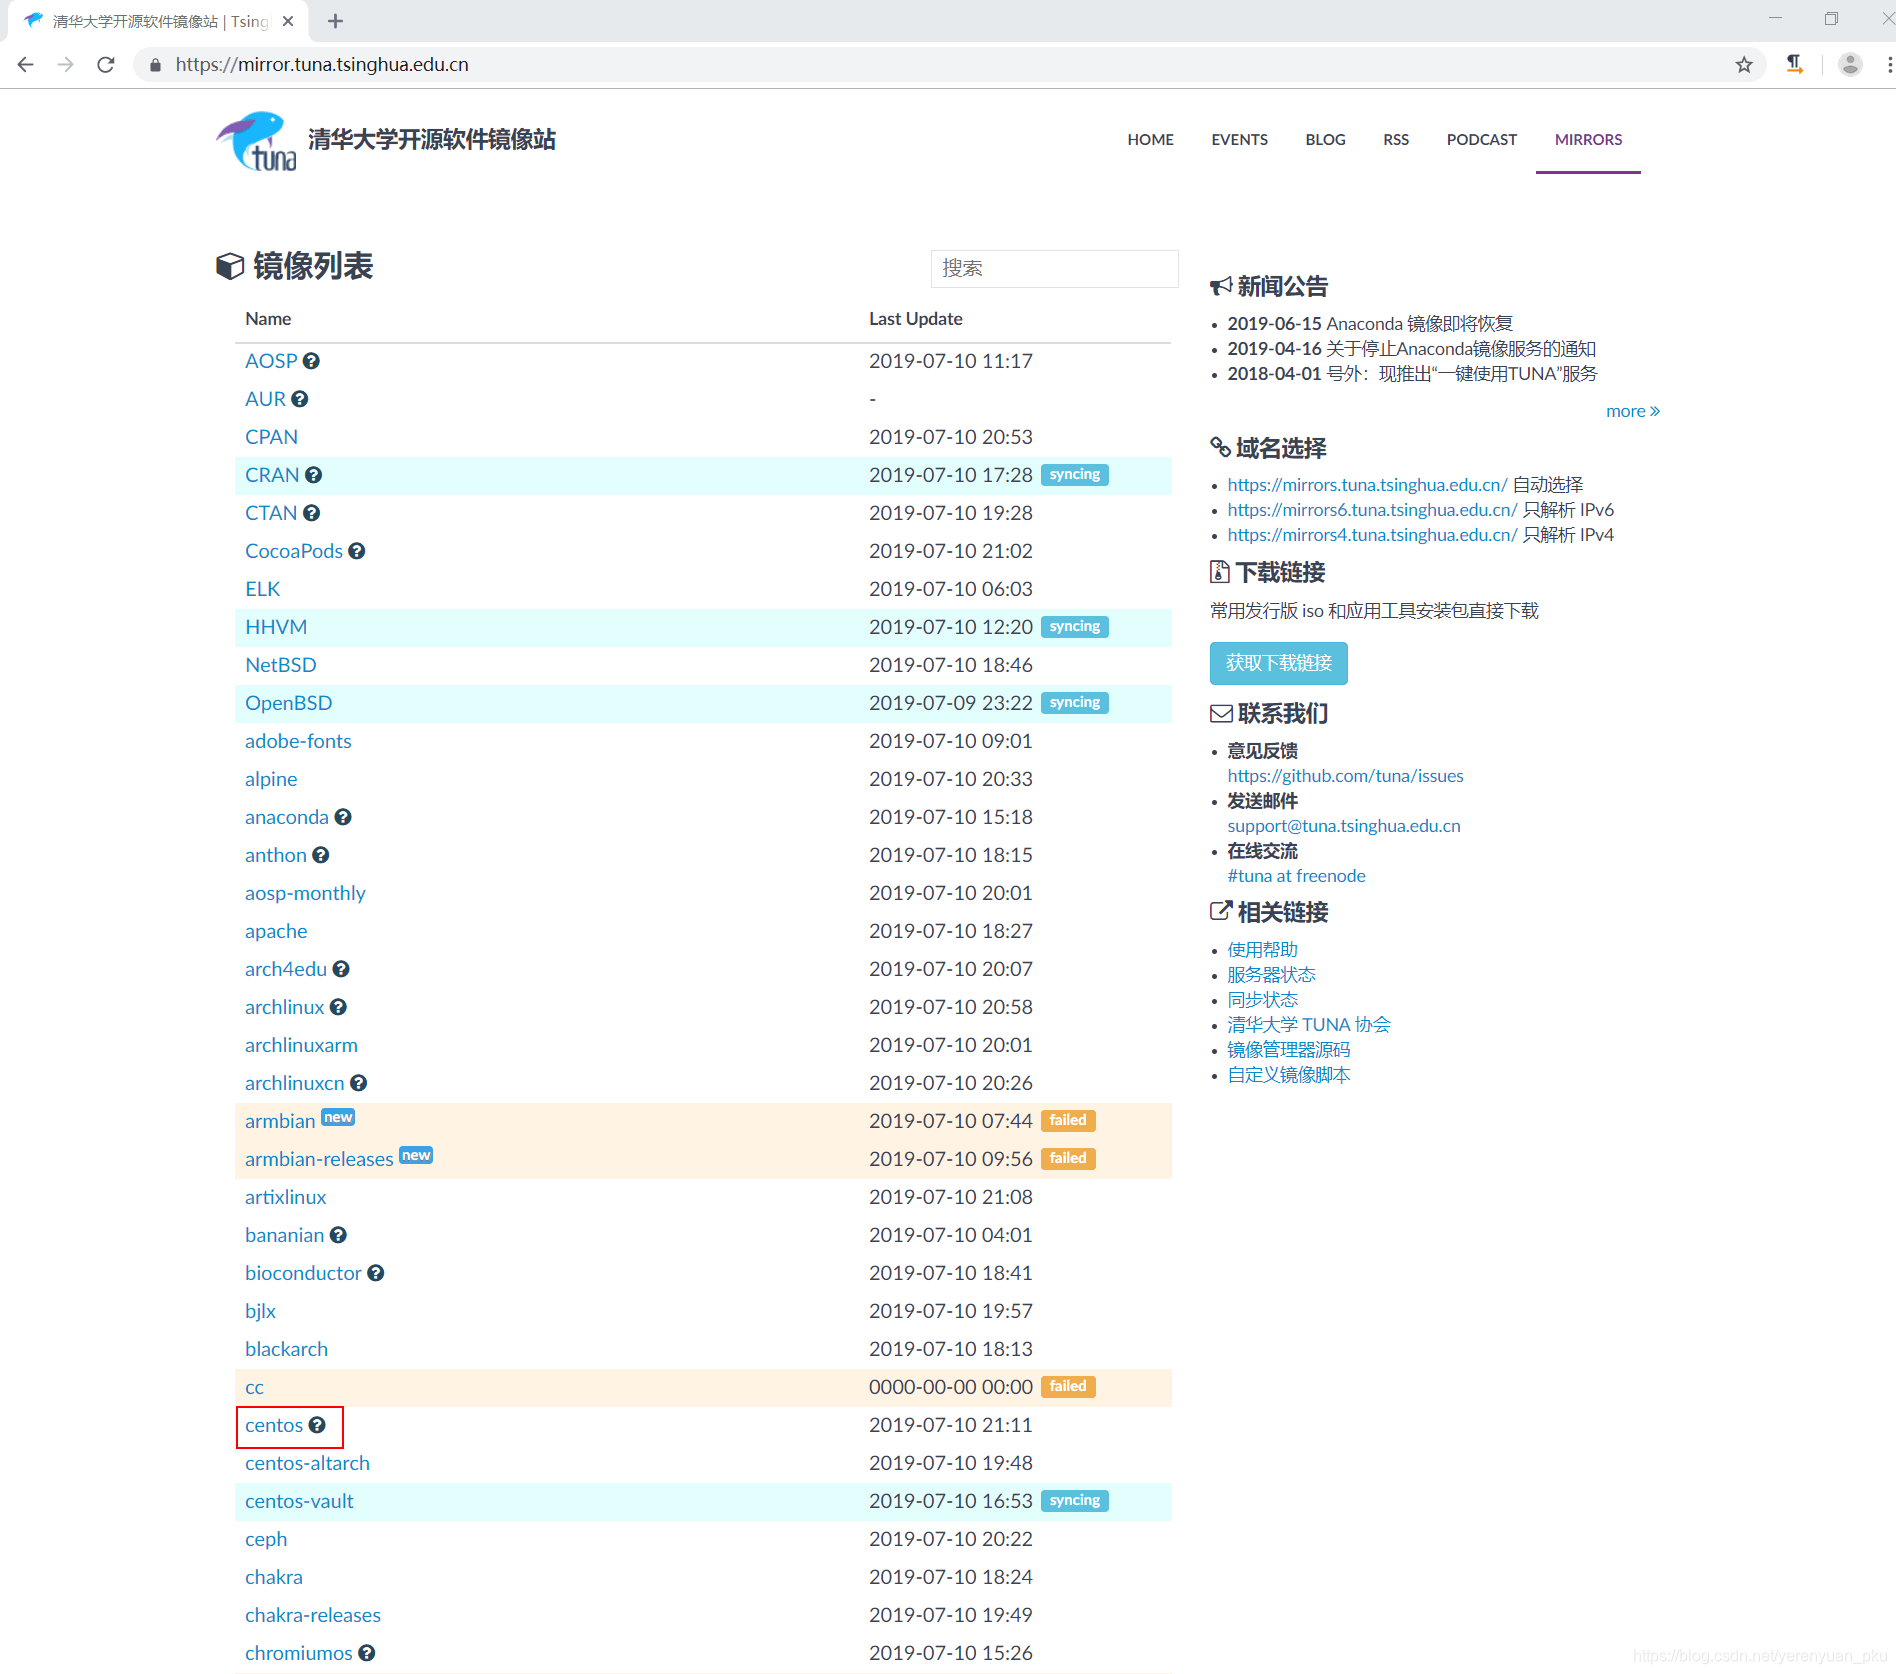1896x1674 pixels.
Task: Click the help icon next to CocoaPods
Action: (x=357, y=551)
